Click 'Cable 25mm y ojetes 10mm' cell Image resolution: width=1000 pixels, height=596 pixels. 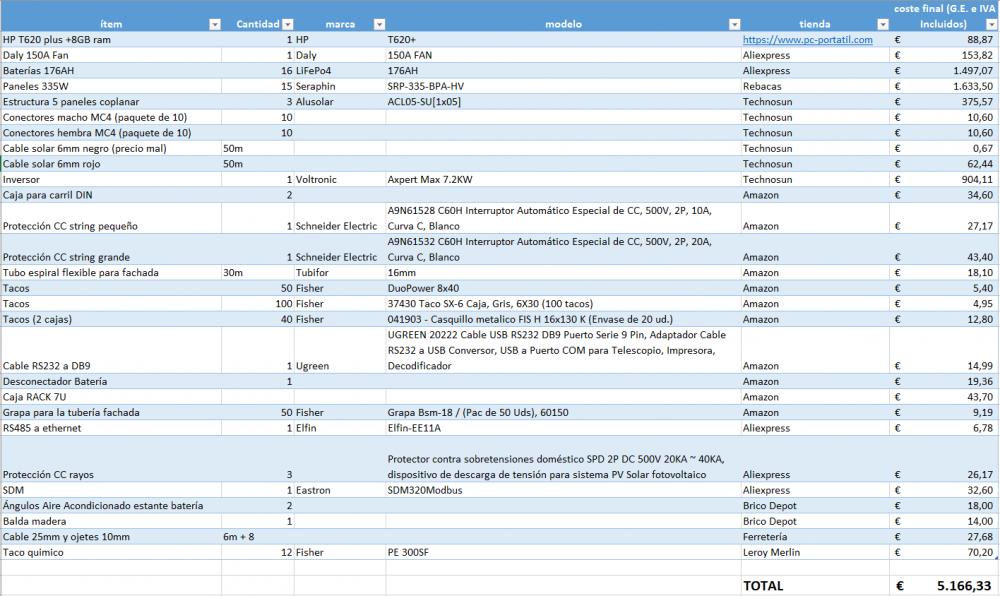click(x=112, y=537)
